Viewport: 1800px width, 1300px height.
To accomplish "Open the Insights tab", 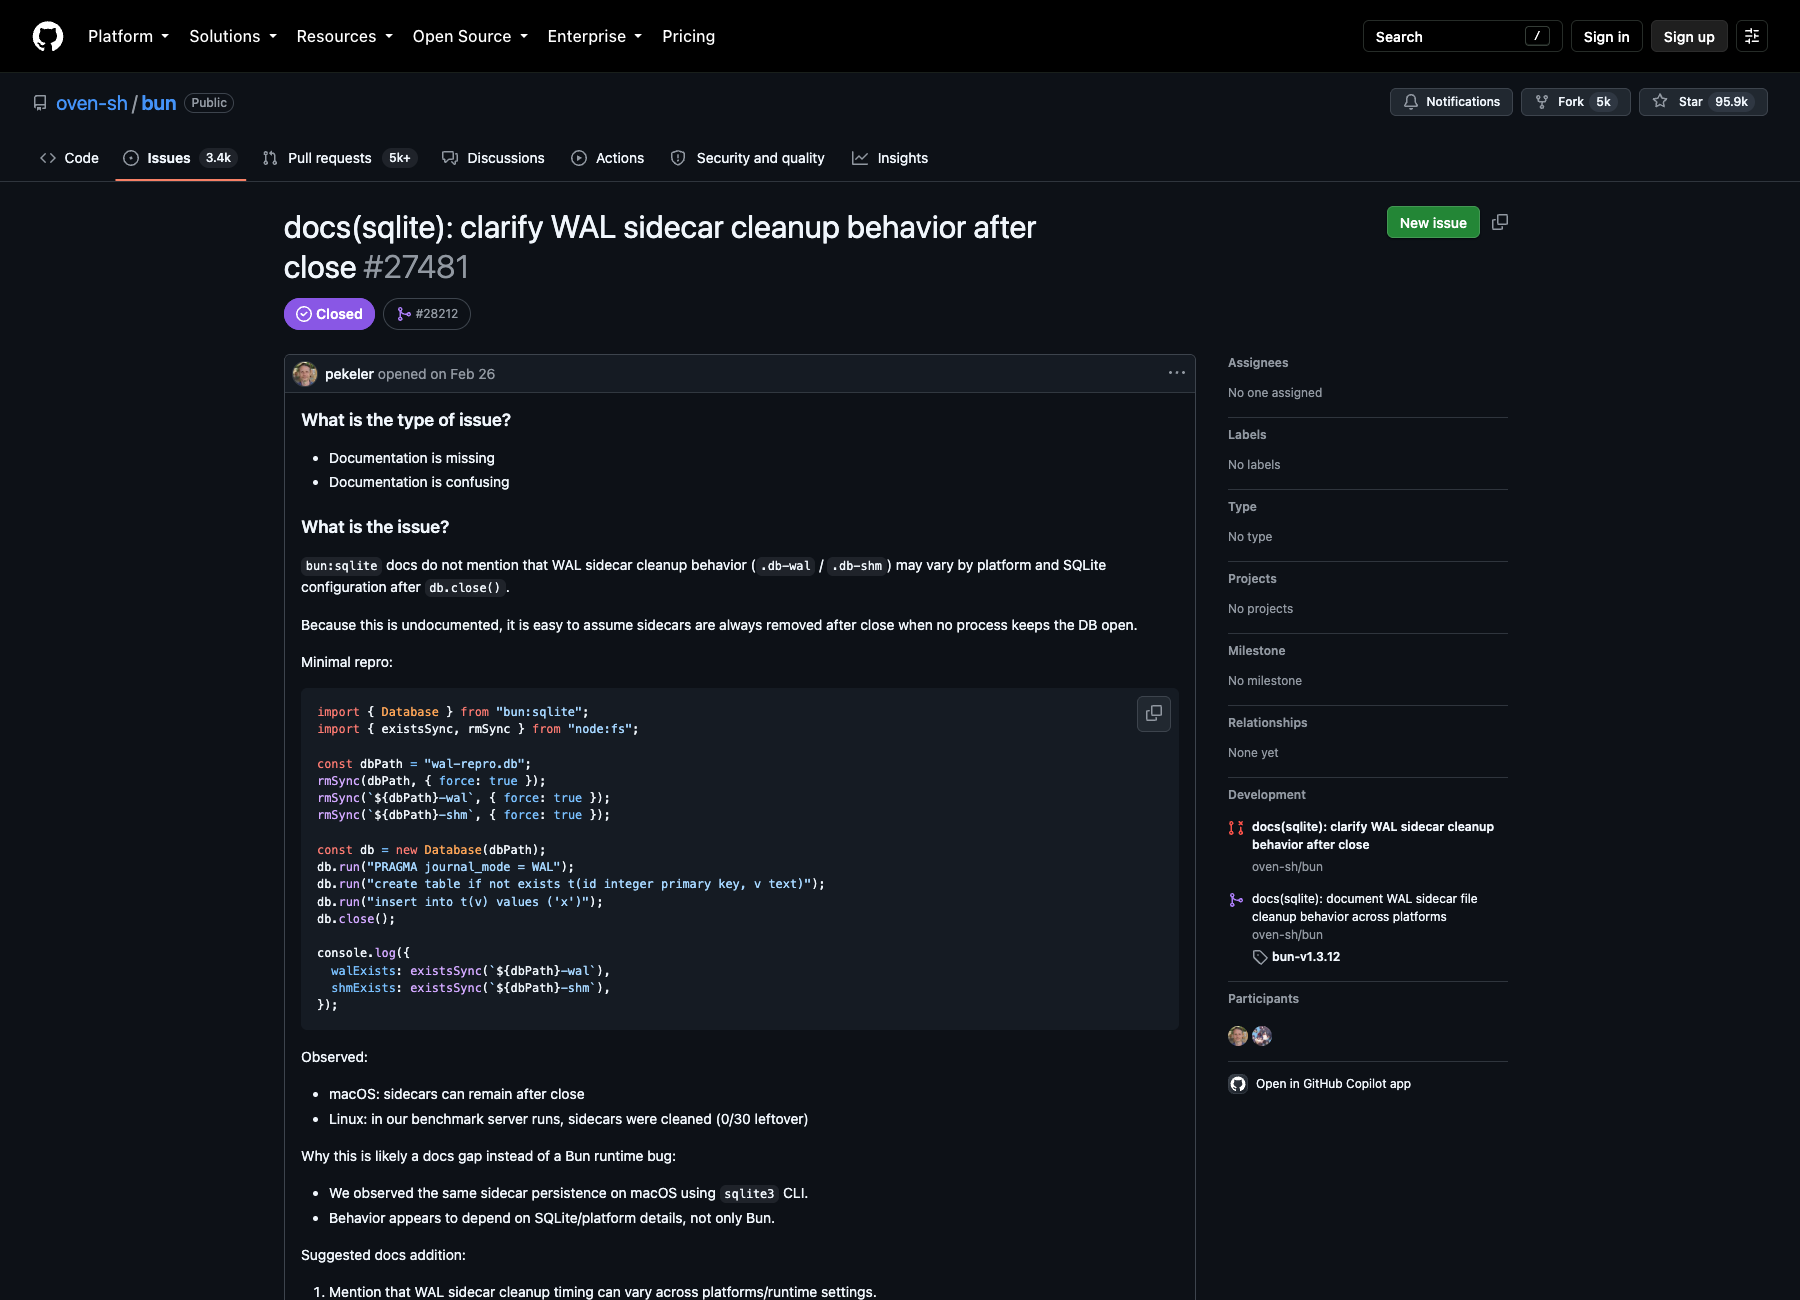I will [x=890, y=158].
